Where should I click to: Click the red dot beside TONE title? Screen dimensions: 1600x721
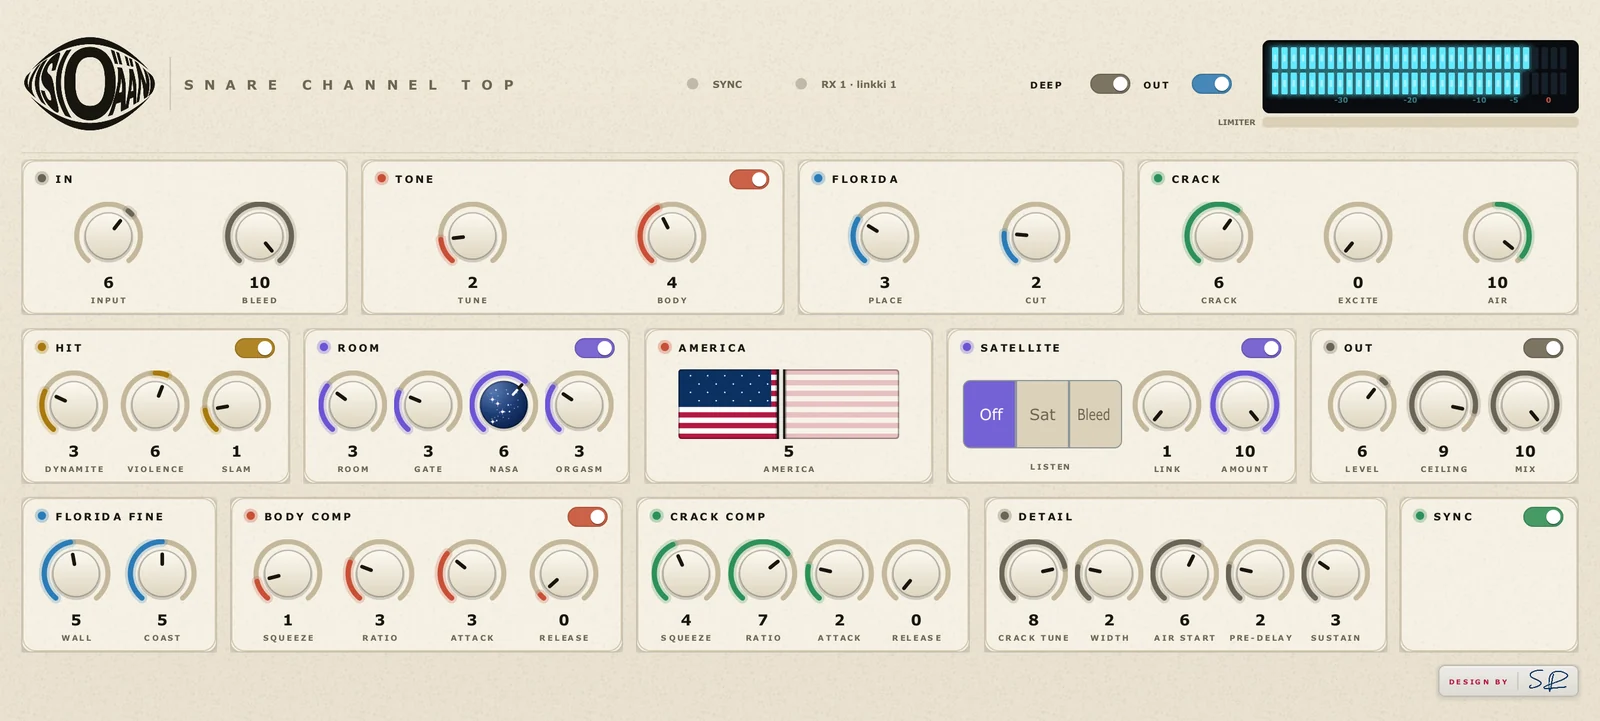tap(382, 178)
